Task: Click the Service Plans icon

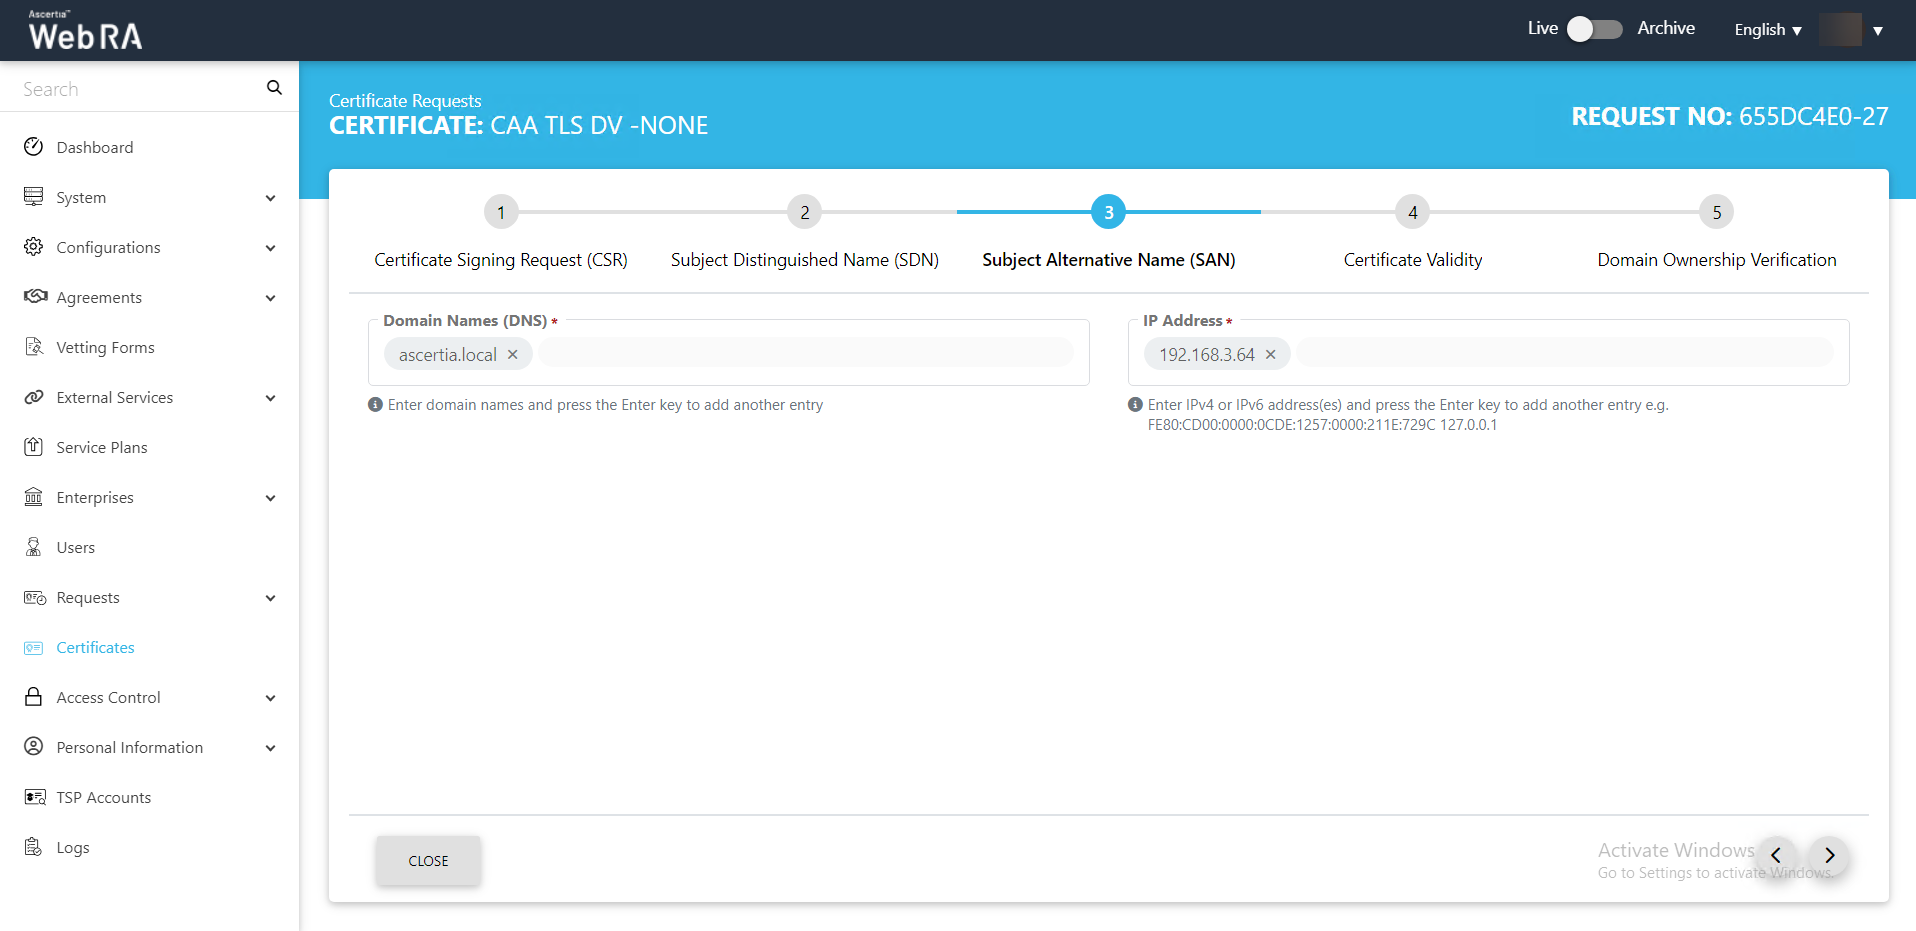Action: [x=34, y=447]
